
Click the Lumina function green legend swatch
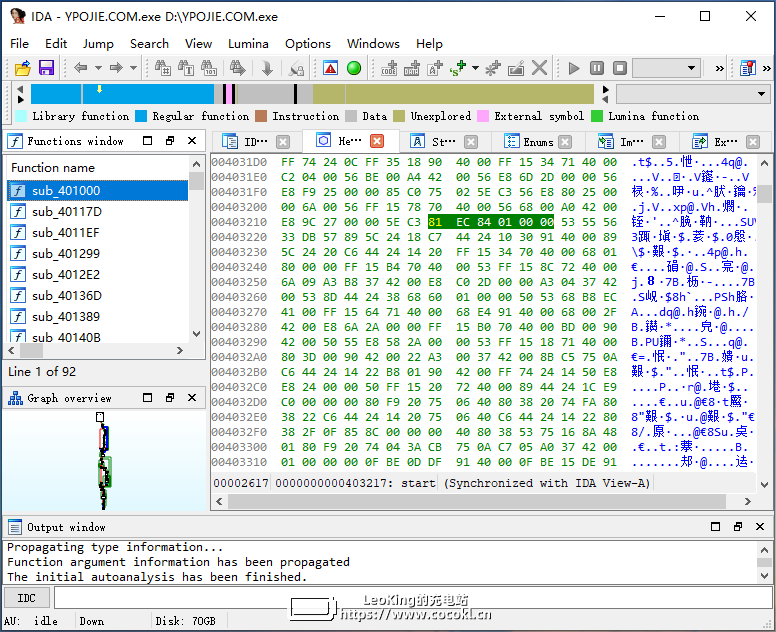coord(597,116)
